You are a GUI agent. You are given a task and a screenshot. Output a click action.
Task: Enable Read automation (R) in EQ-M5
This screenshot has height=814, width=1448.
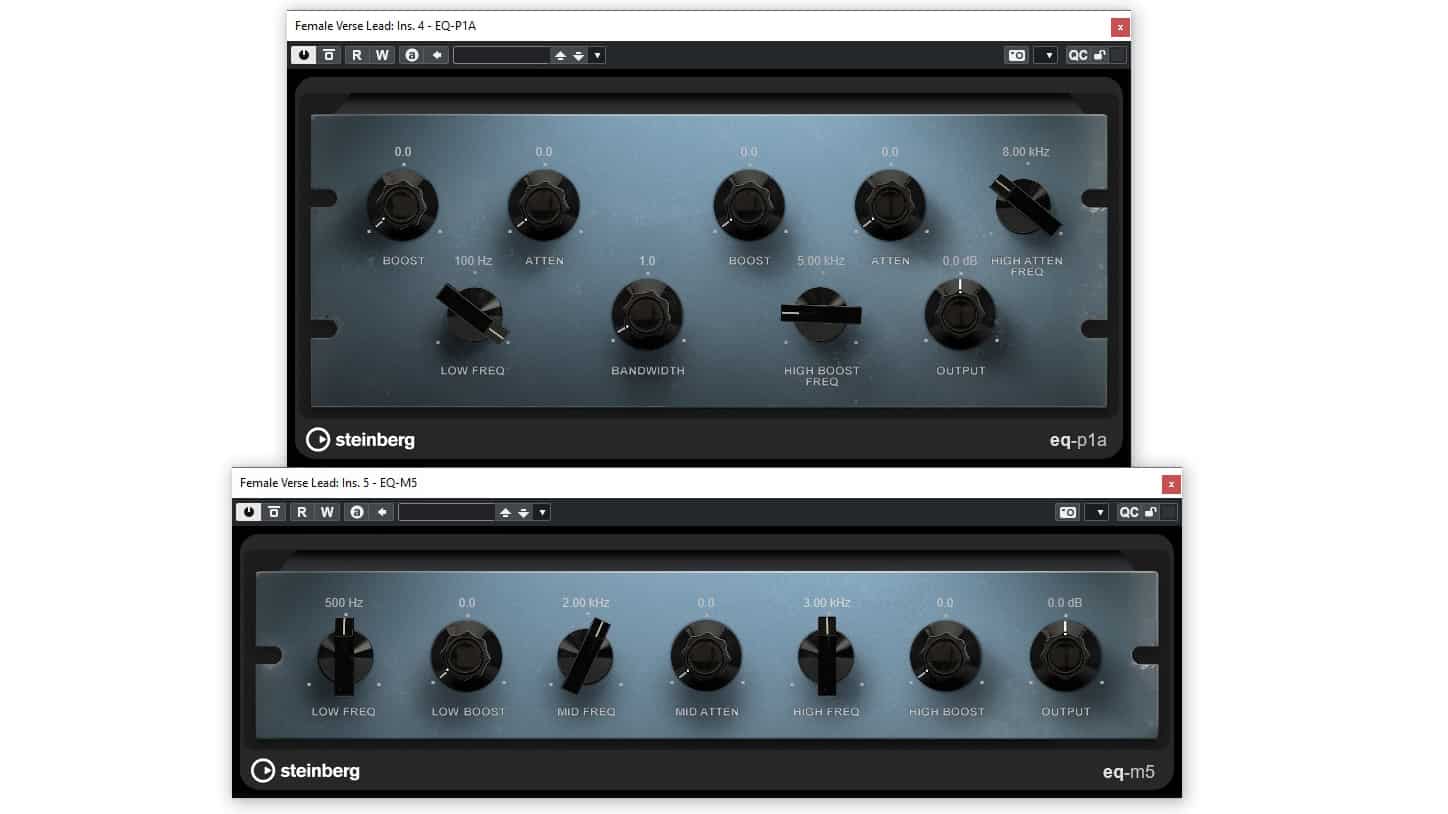302,512
